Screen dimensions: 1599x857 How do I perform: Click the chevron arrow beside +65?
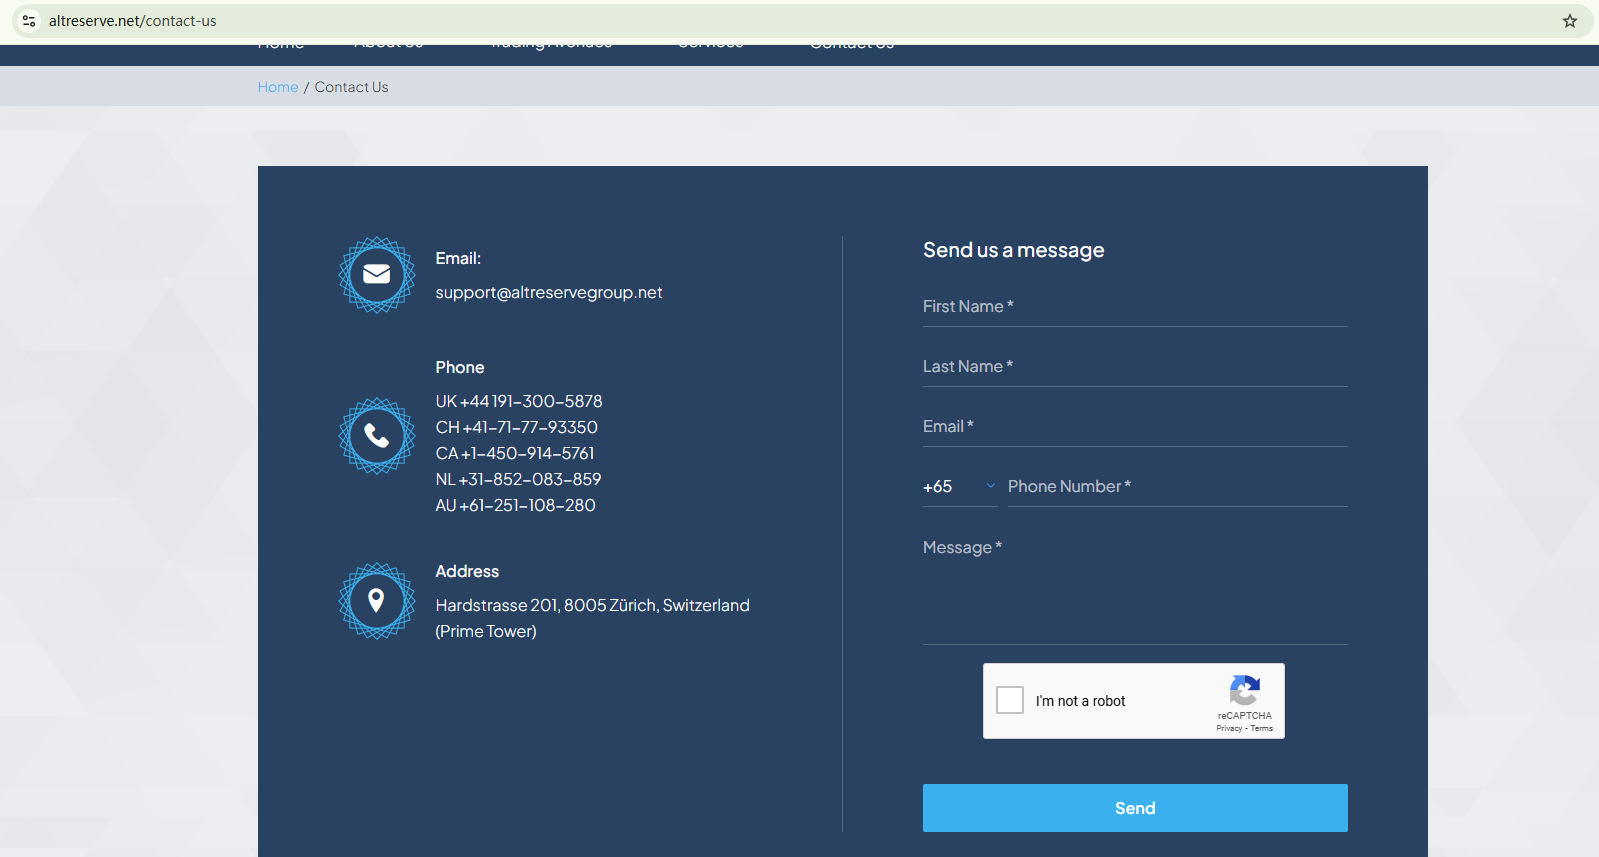tap(990, 486)
